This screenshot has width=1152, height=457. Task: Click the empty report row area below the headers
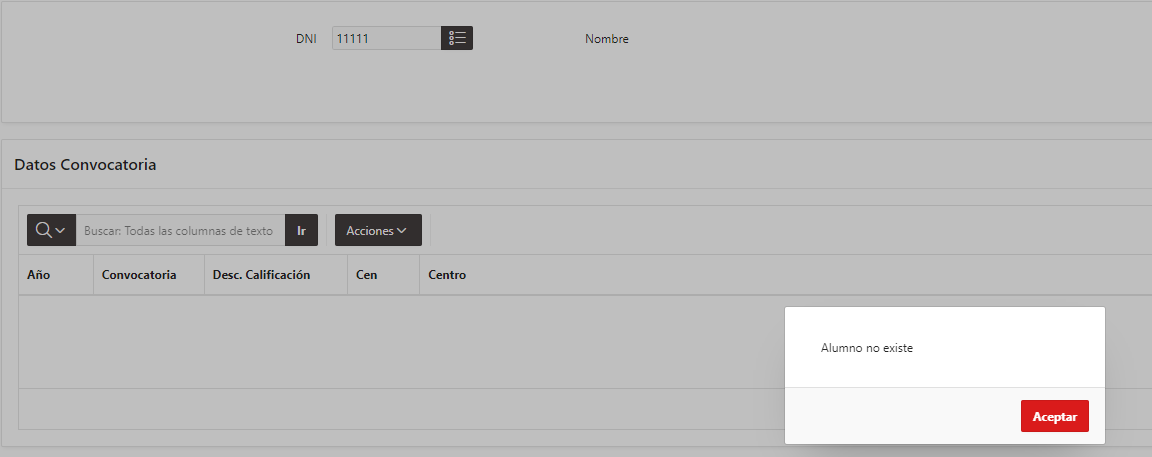(x=401, y=342)
